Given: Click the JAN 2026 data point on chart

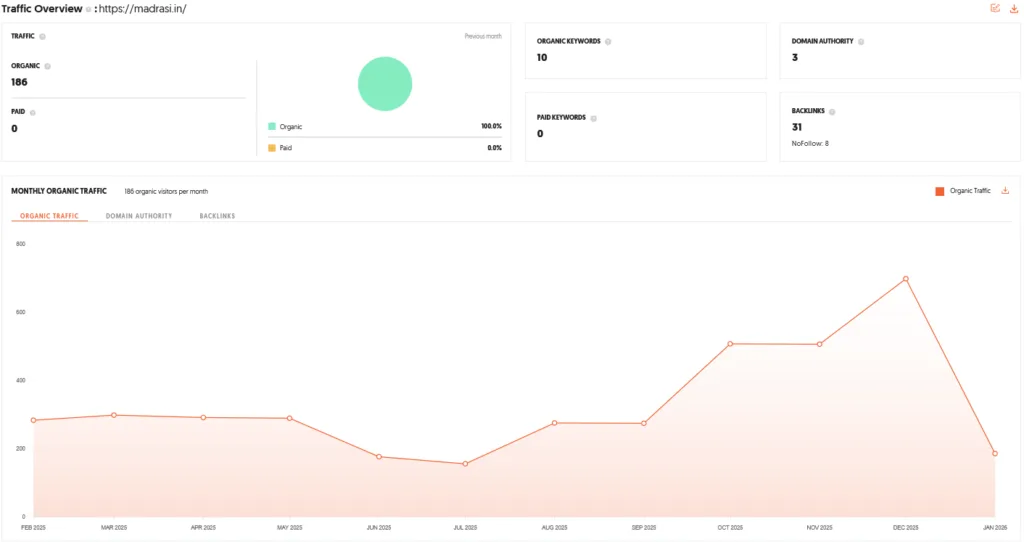Looking at the screenshot, I should [995, 453].
